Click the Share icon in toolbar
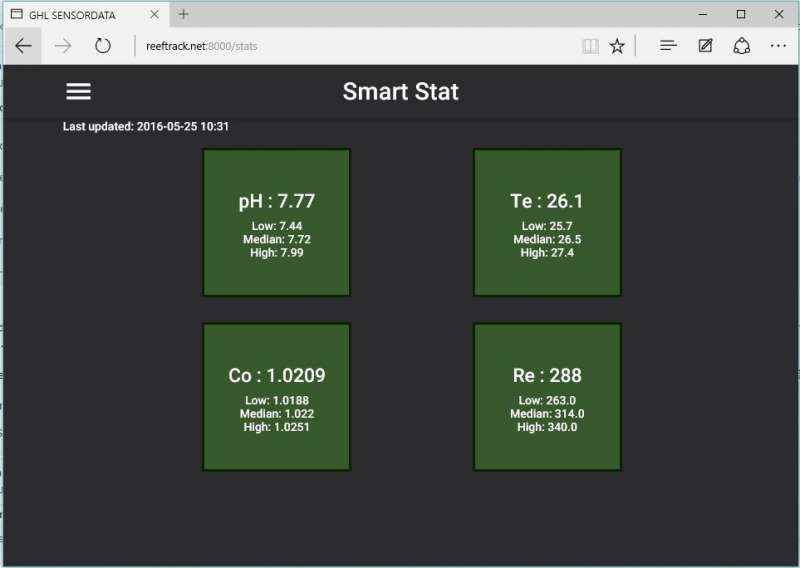 click(x=741, y=46)
